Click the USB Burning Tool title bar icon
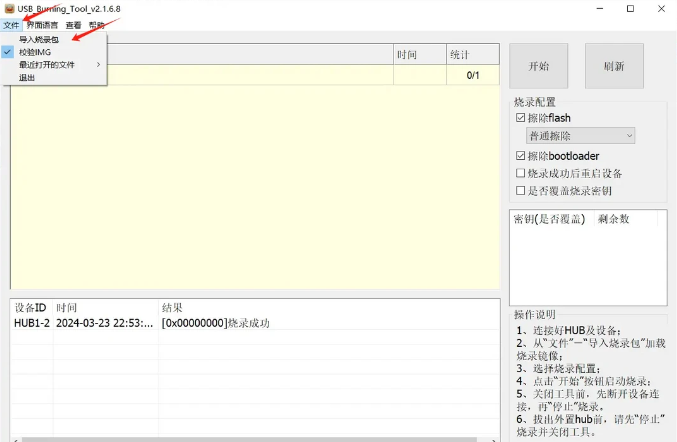Image resolution: width=677 pixels, height=442 pixels. (x=9, y=9)
